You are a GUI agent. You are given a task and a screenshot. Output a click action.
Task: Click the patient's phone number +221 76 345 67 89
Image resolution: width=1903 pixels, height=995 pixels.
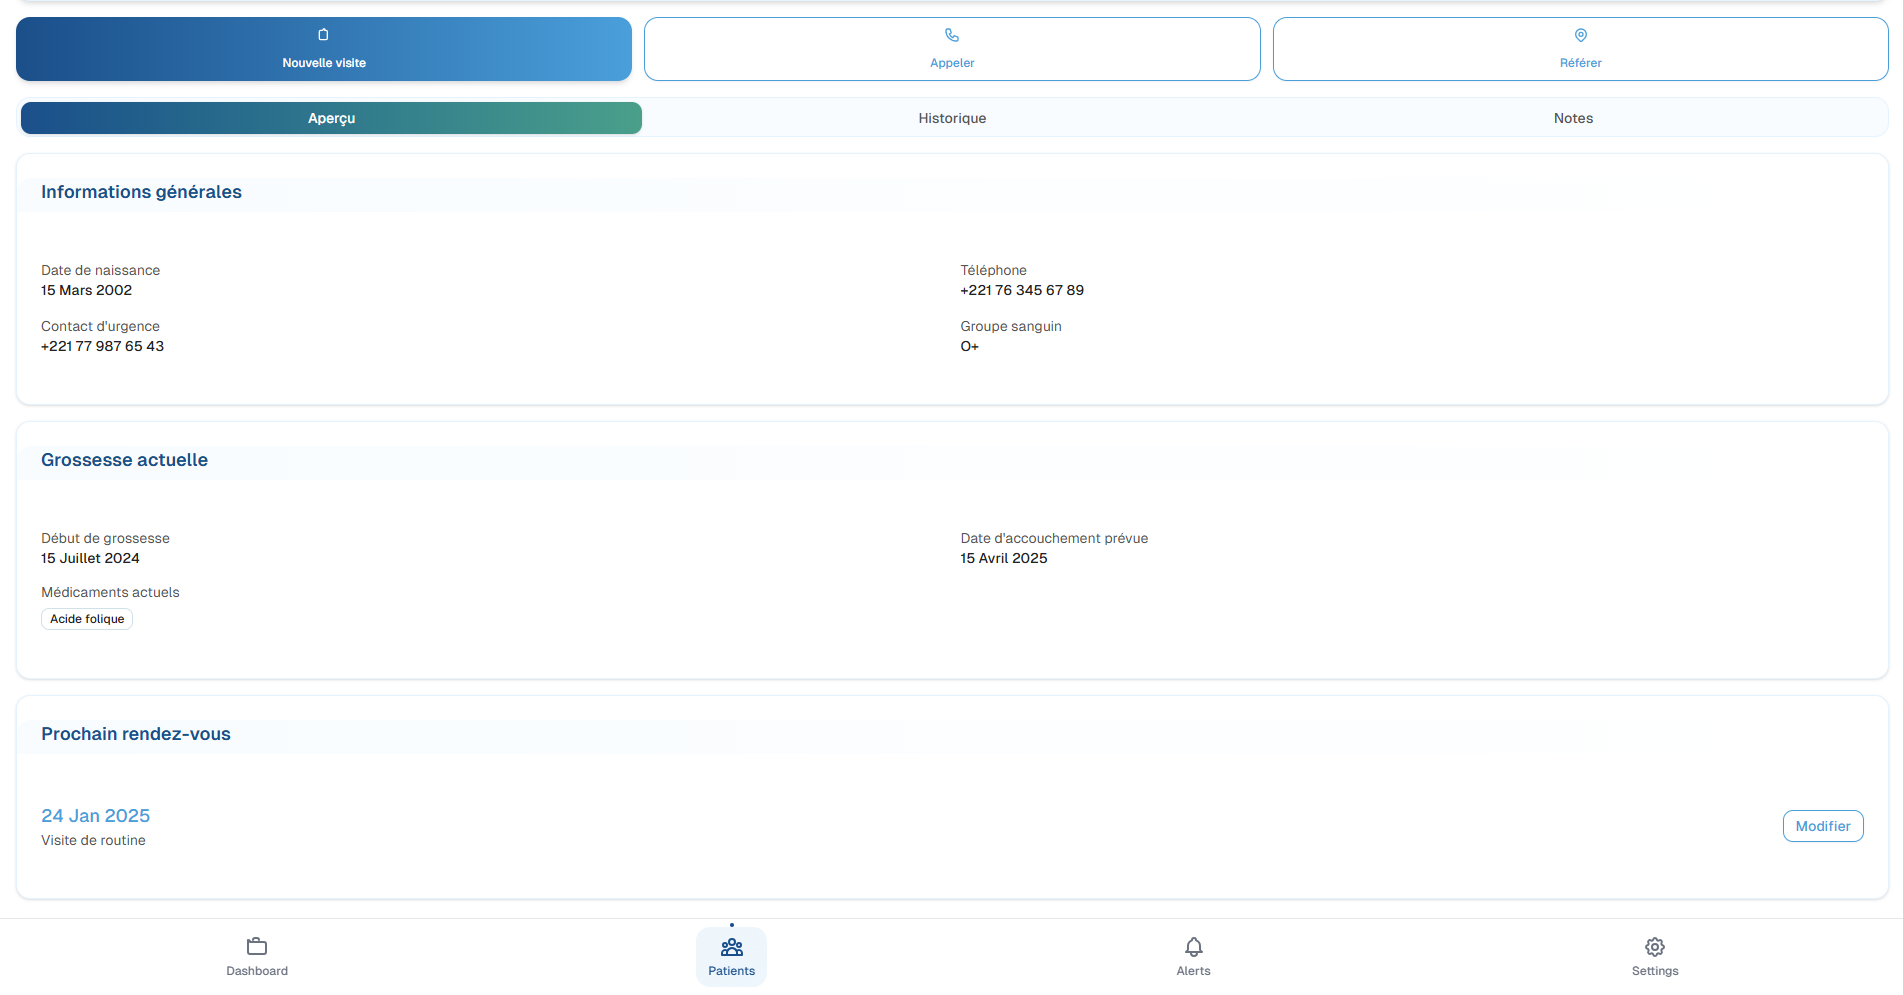coord(1021,290)
